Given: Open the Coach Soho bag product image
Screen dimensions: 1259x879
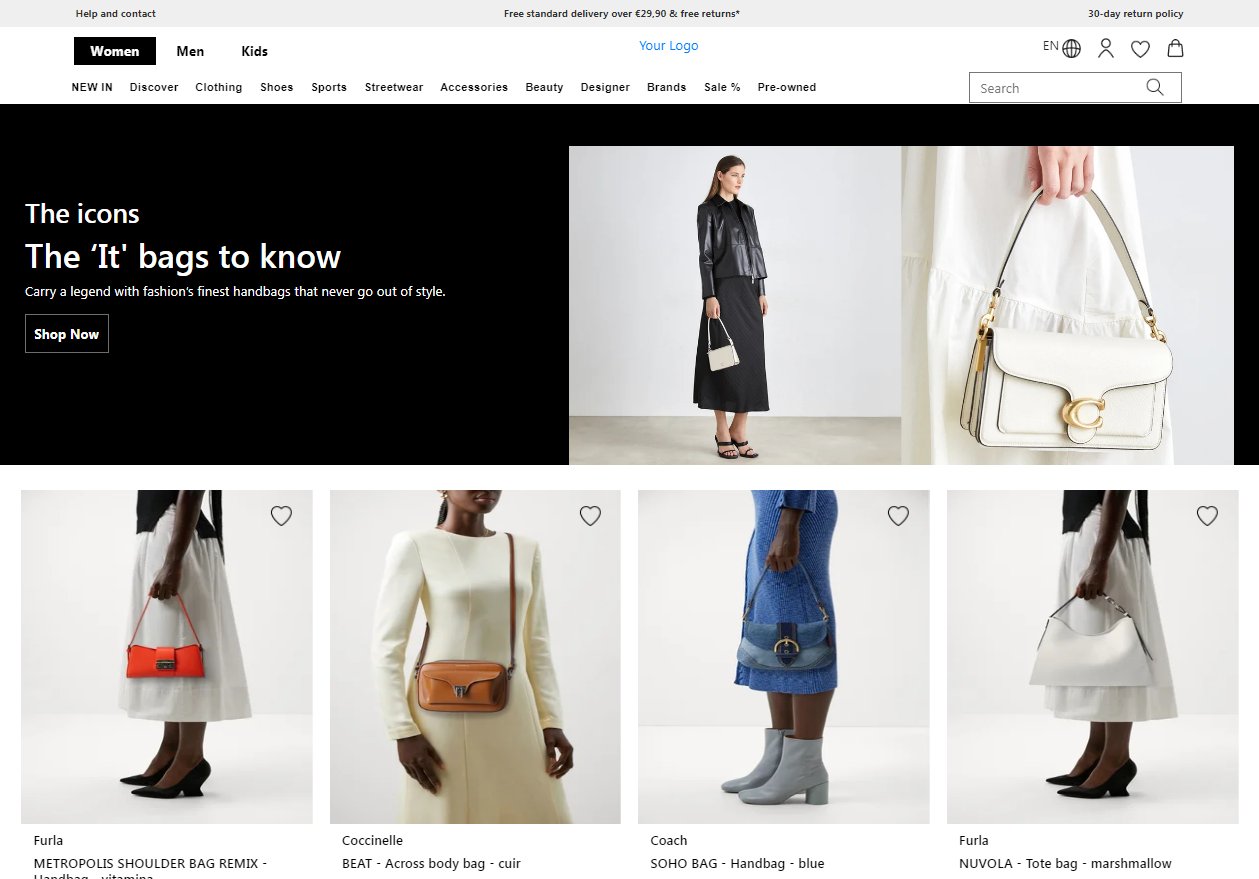Looking at the screenshot, I should (x=783, y=656).
